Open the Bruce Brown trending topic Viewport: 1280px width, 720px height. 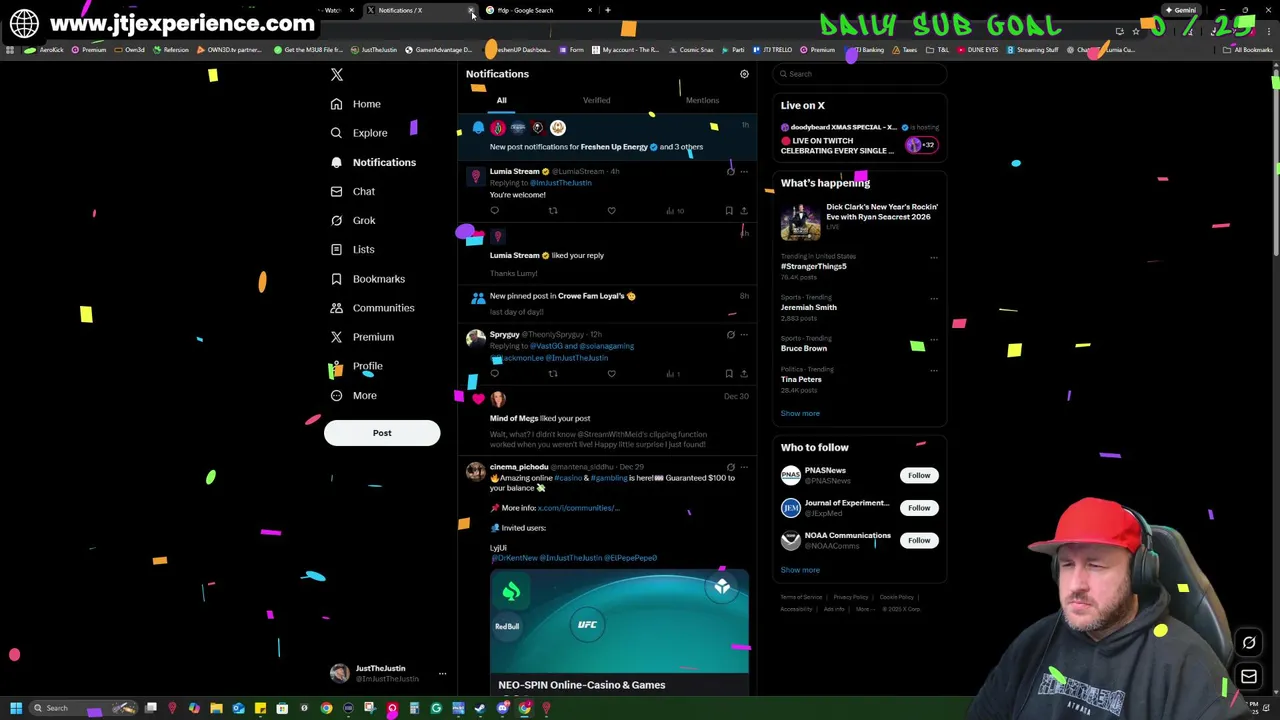click(x=804, y=349)
